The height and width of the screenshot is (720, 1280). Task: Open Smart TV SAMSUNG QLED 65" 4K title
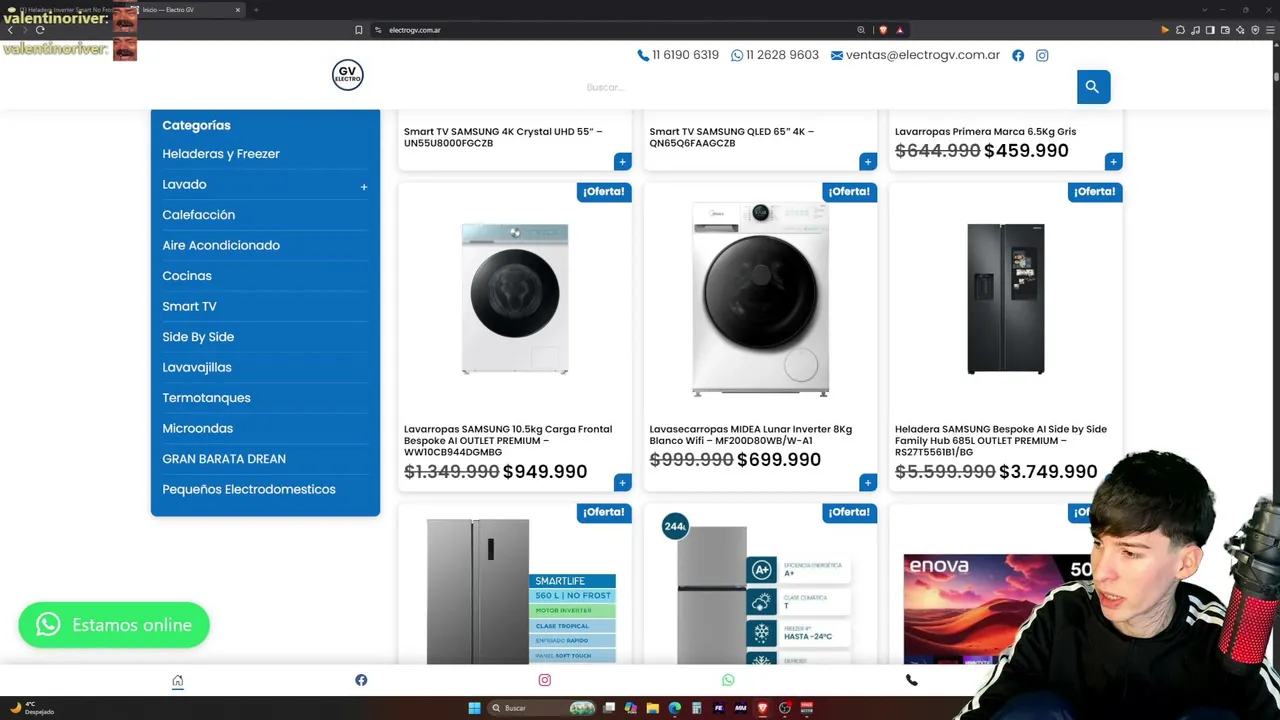pos(732,137)
